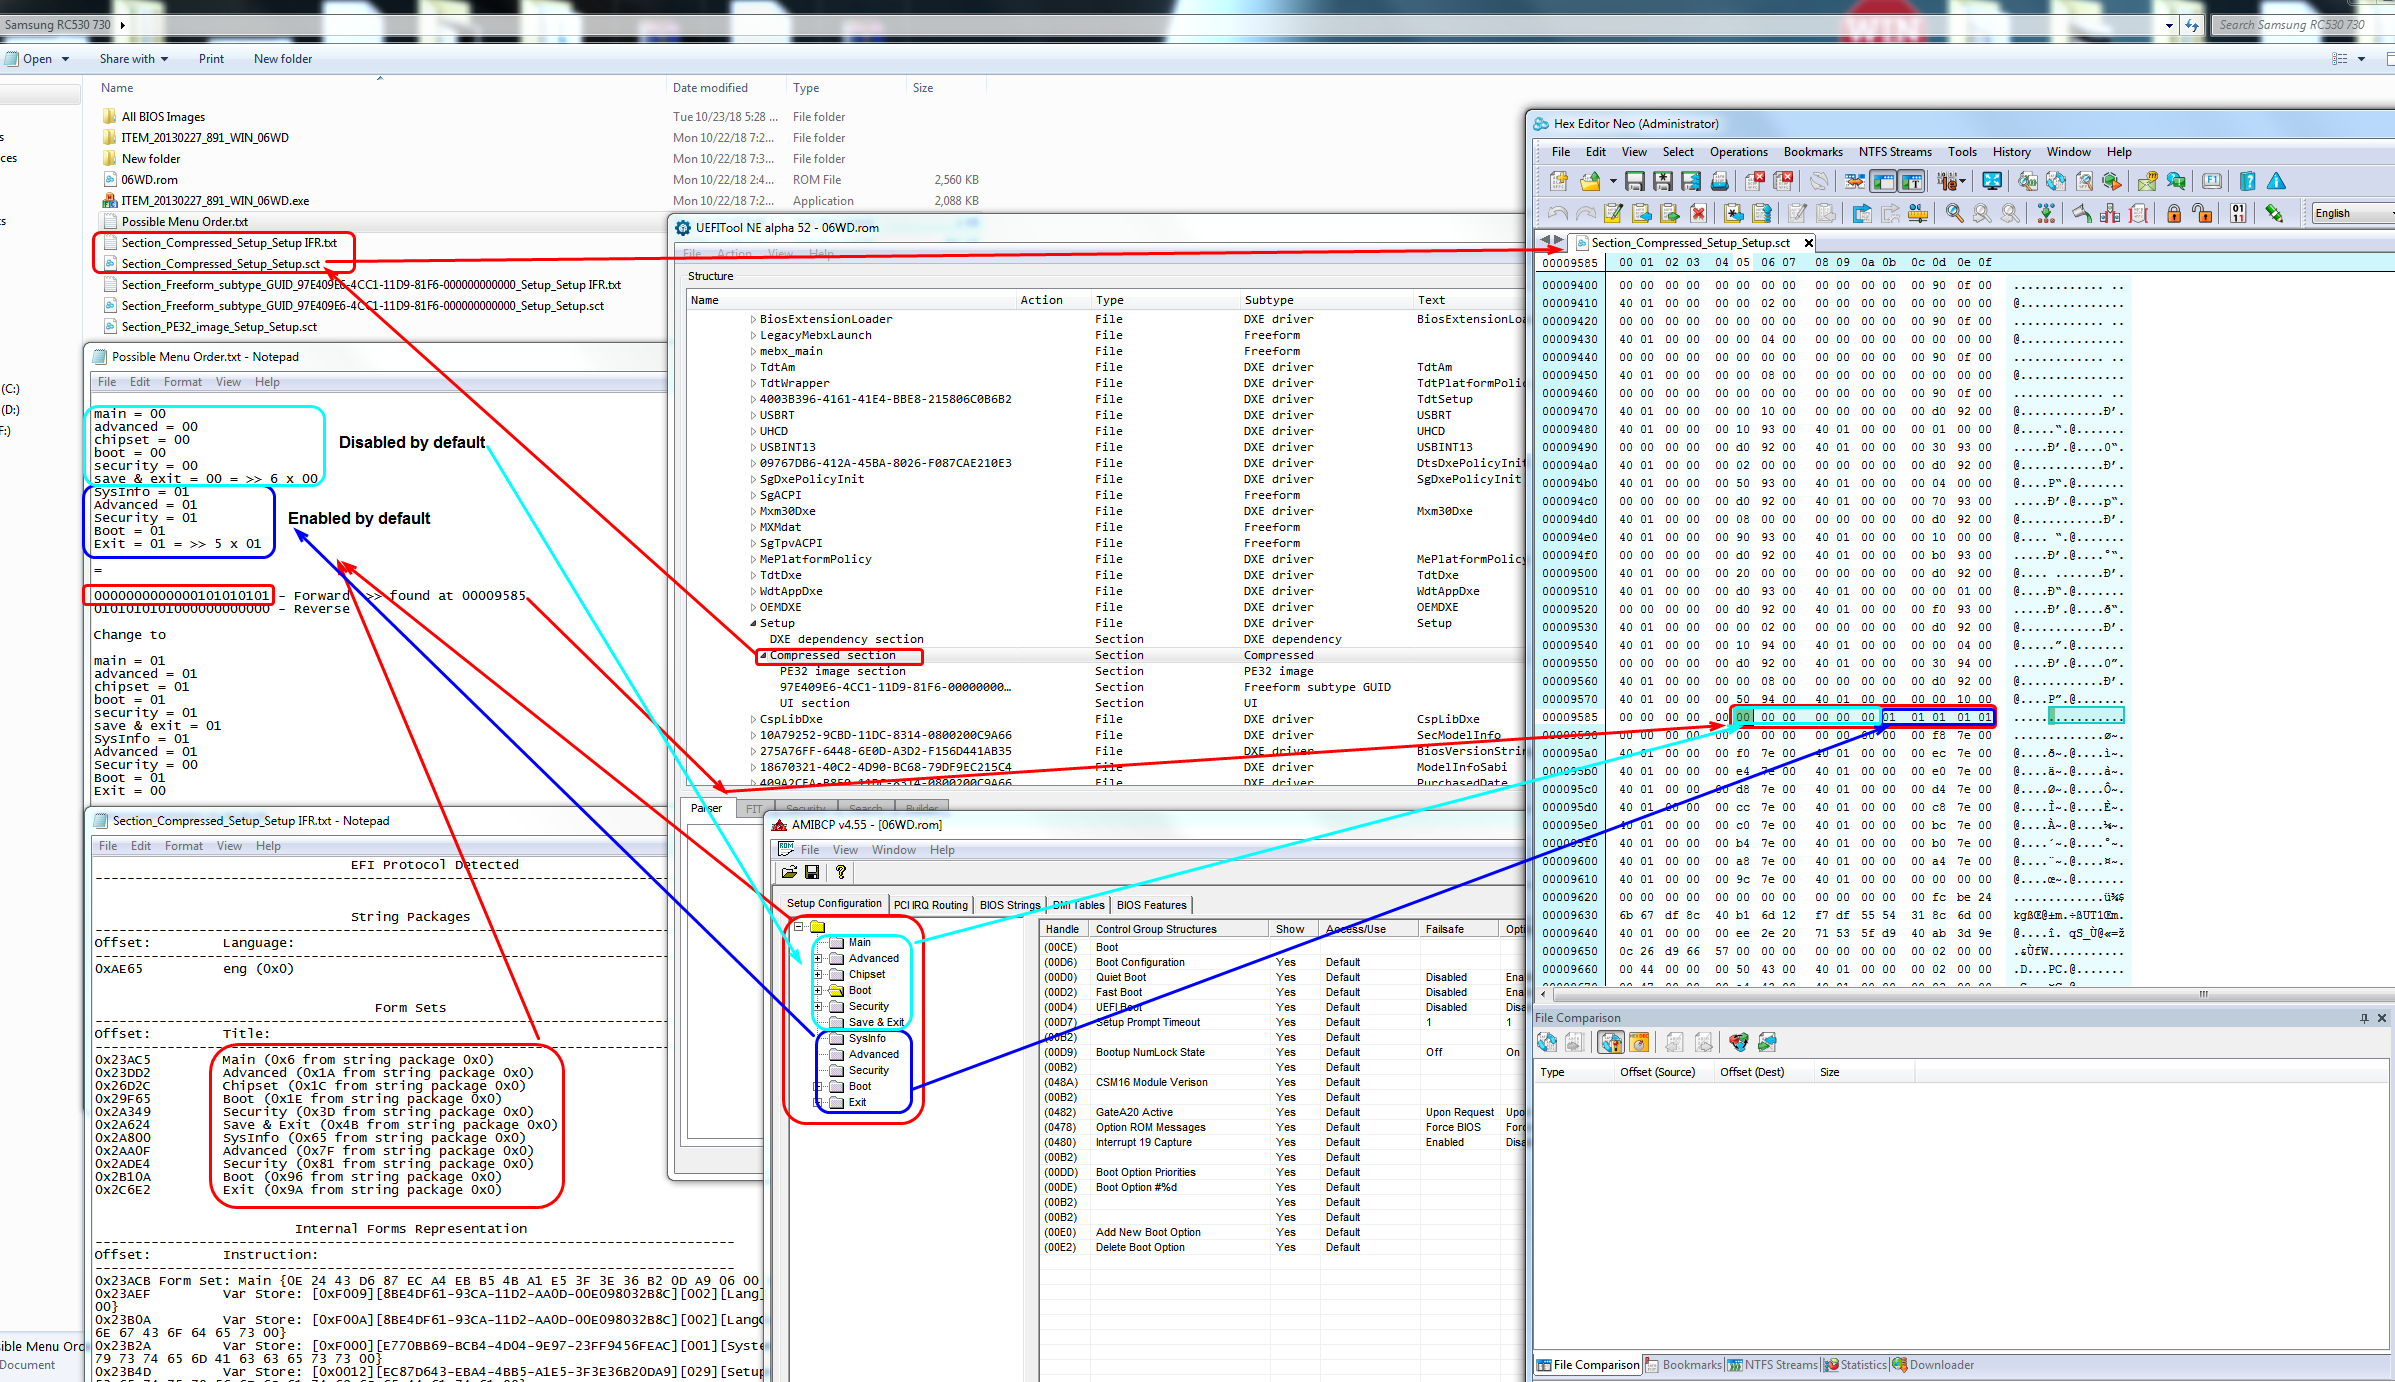Viewport: 2395px width, 1382px height.
Task: Switch to Downloader tab in Hex Editor bottom
Action: [1932, 1365]
